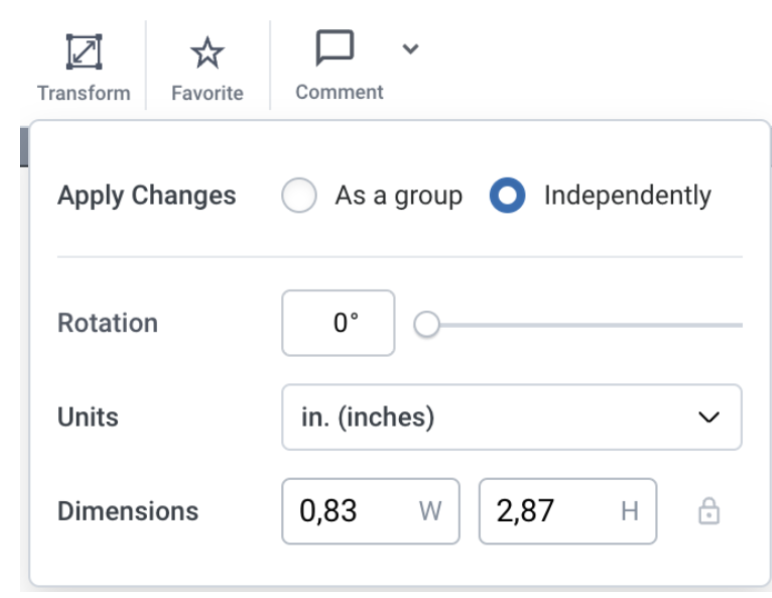Click the "Favorite" toolbar label
Viewport: 772px width, 598px height.
tap(207, 93)
